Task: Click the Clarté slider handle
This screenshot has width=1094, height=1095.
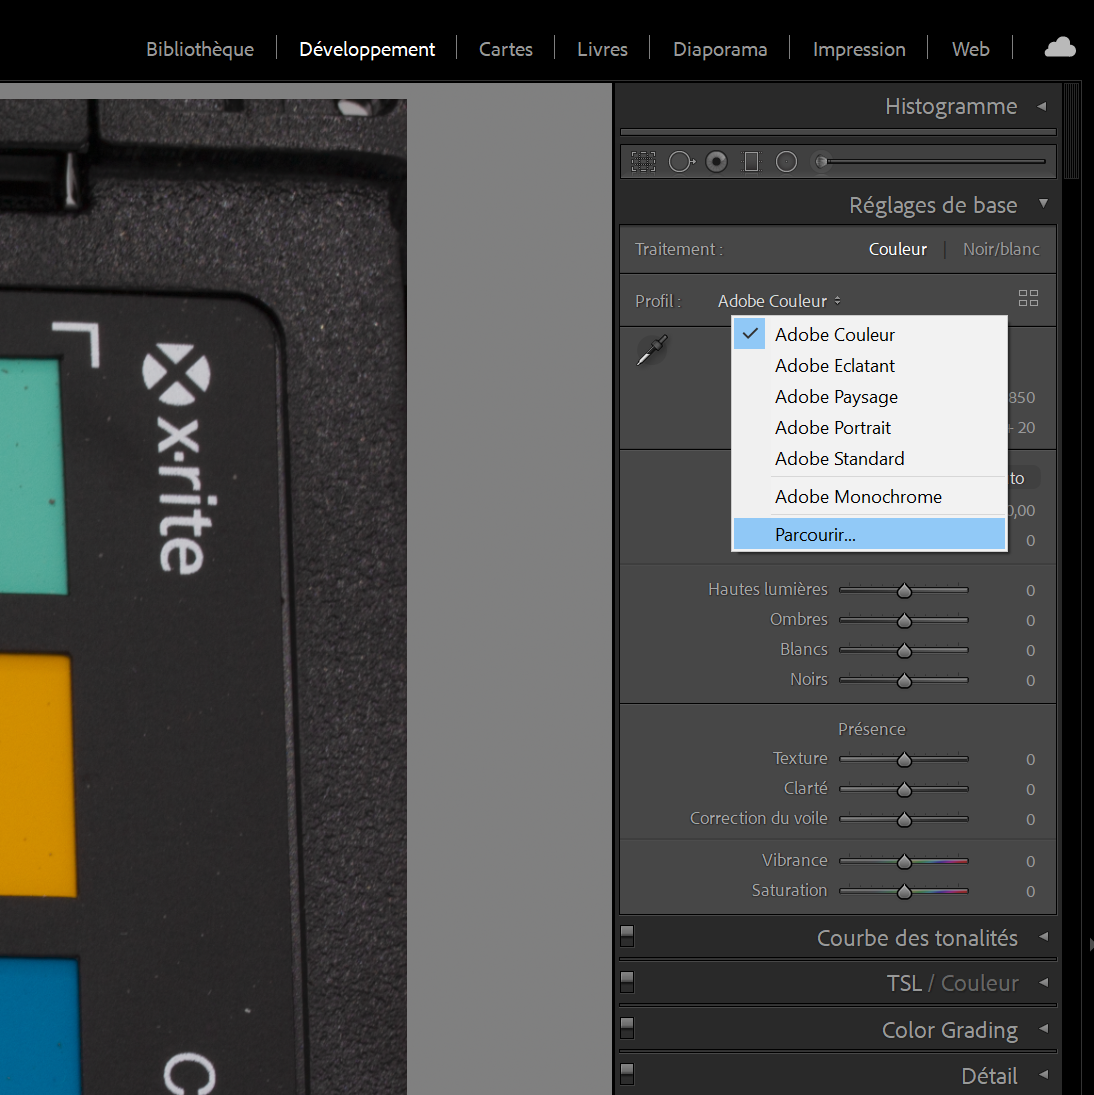Action: 904,790
